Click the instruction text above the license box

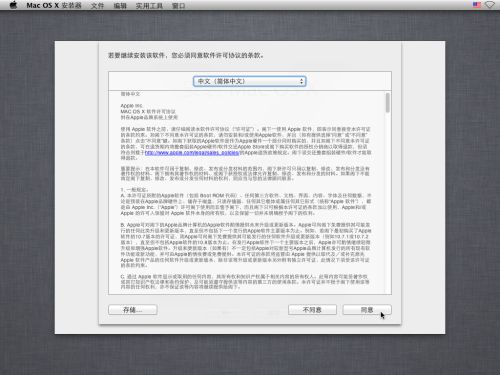click(x=186, y=55)
